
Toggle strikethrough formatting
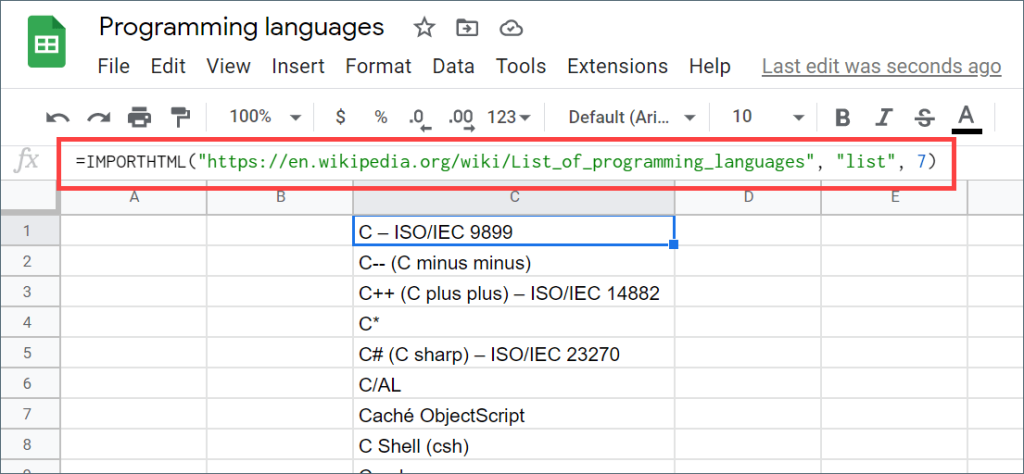[x=924, y=117]
